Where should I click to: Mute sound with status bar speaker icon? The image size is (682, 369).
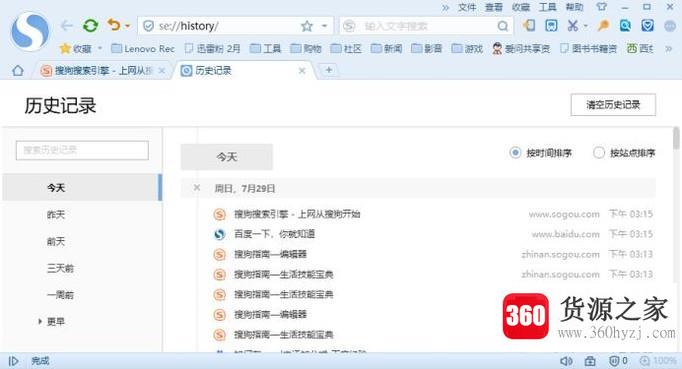click(566, 361)
